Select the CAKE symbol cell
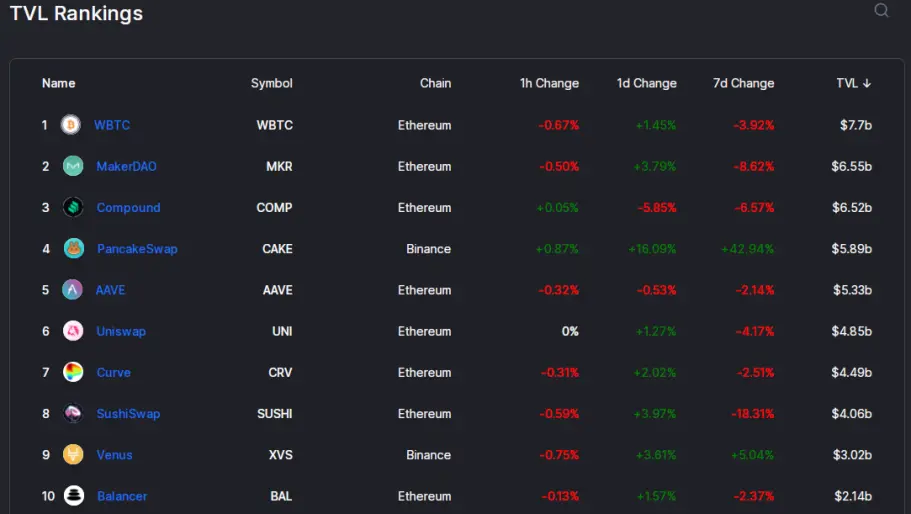Viewport: 911px width, 514px height. [277, 249]
